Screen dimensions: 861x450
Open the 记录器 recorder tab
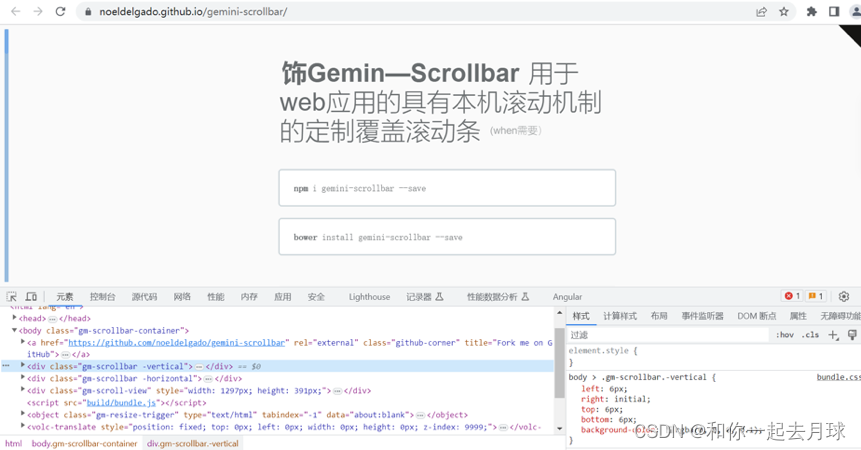tap(424, 297)
